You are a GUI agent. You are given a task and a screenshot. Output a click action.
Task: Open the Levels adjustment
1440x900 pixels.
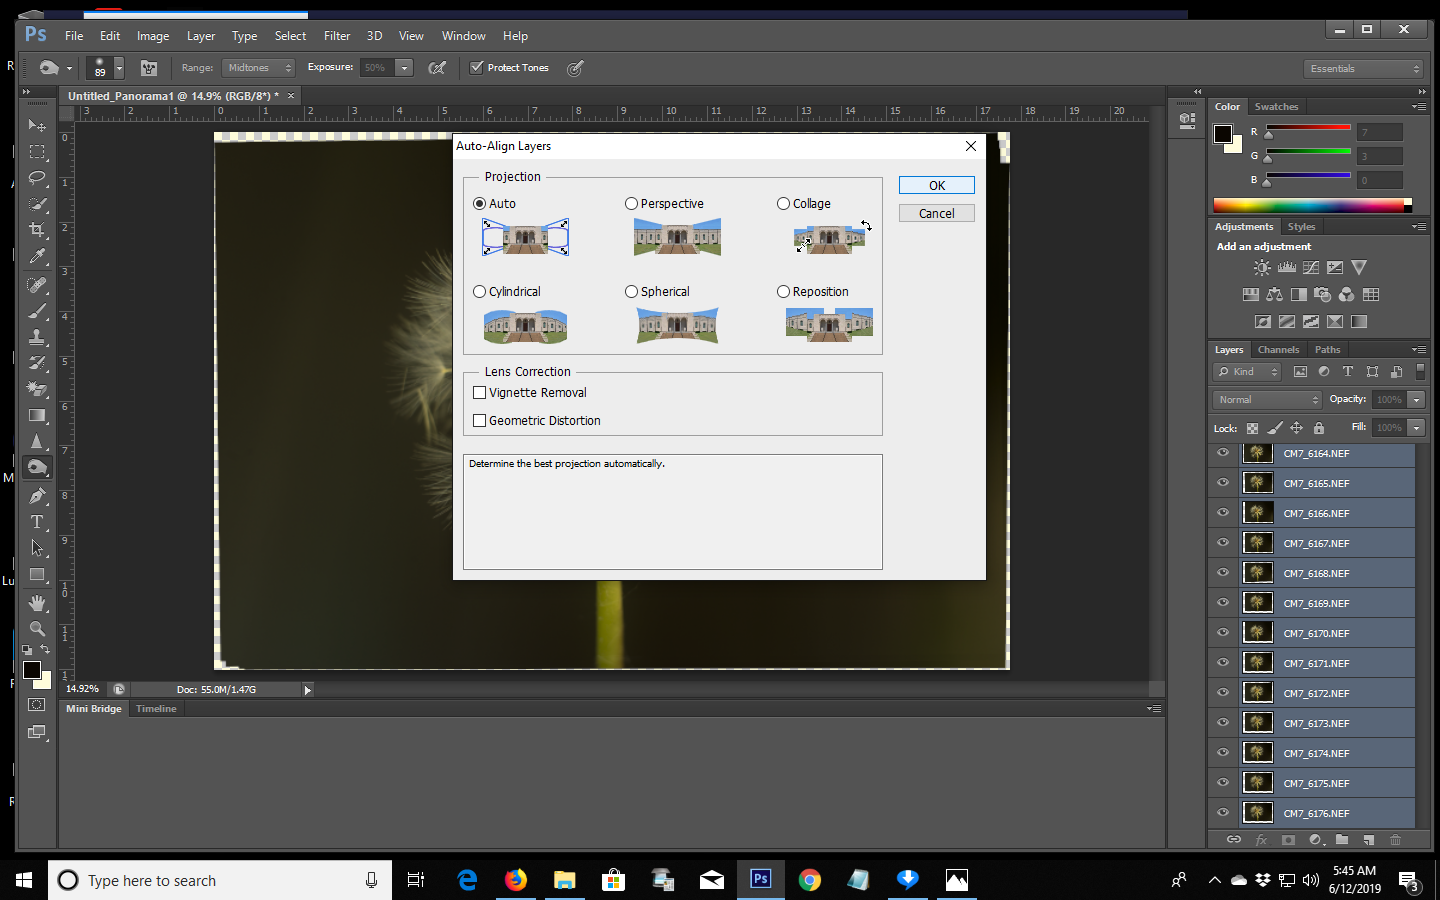[x=1287, y=267]
